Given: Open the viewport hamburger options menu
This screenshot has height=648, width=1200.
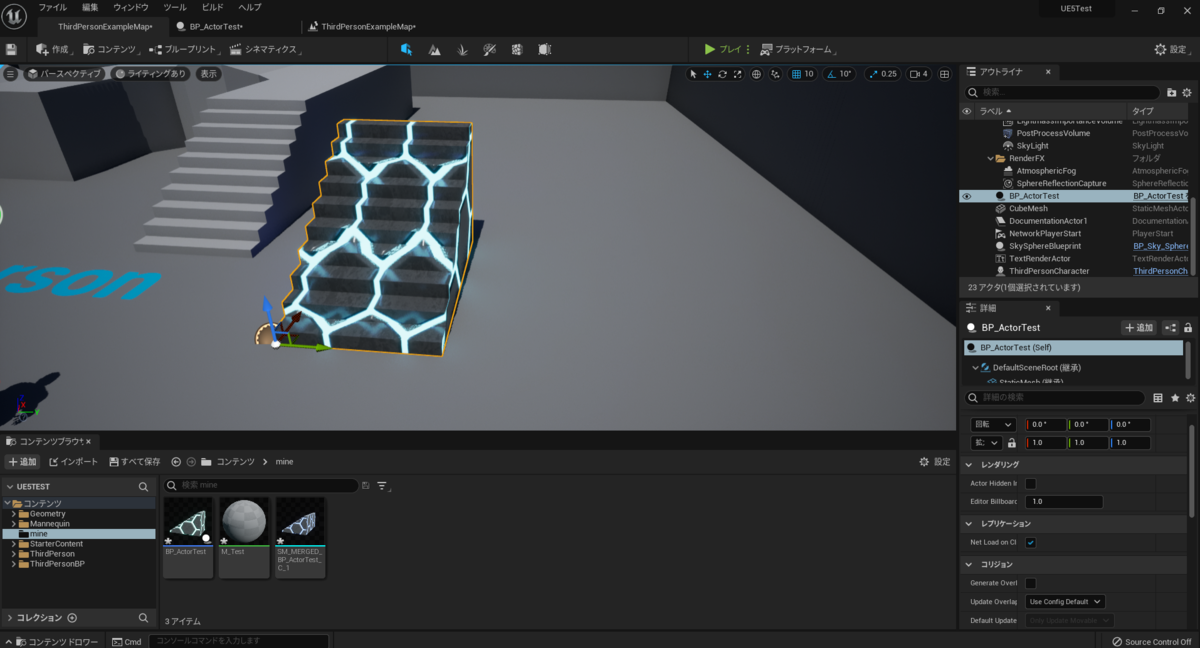Looking at the screenshot, I should click(x=10, y=74).
